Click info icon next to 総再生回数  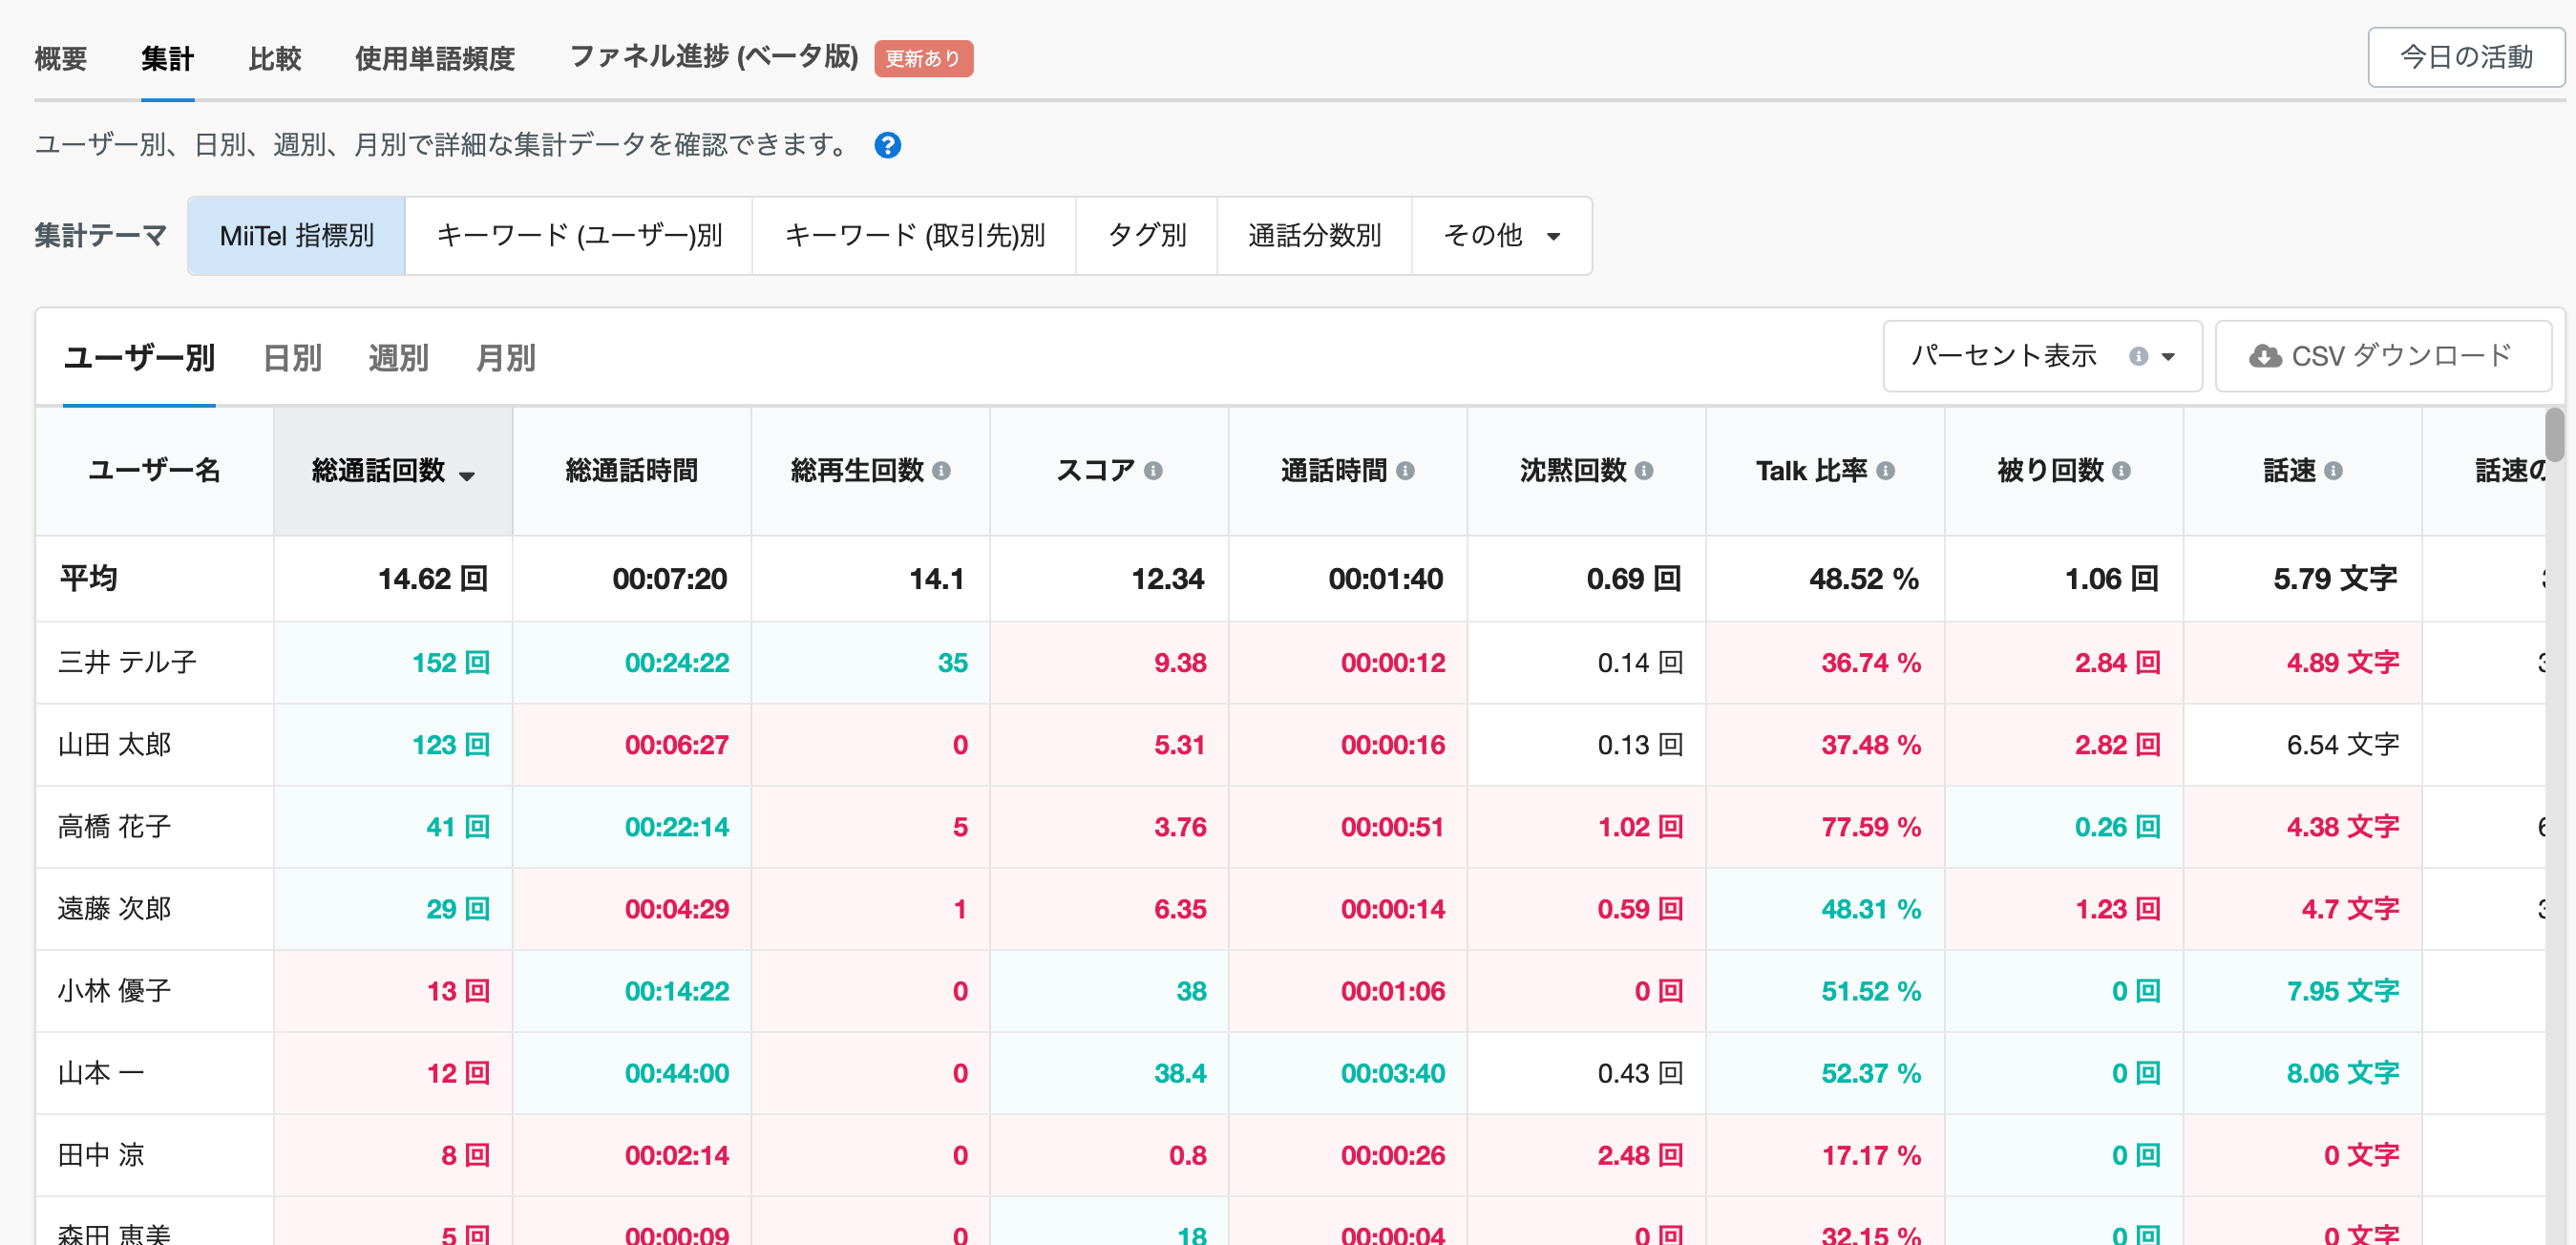941,471
